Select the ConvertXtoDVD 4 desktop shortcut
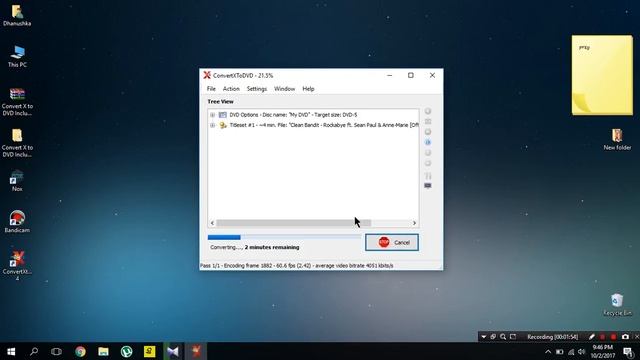The height and width of the screenshot is (360, 640). coord(17,266)
